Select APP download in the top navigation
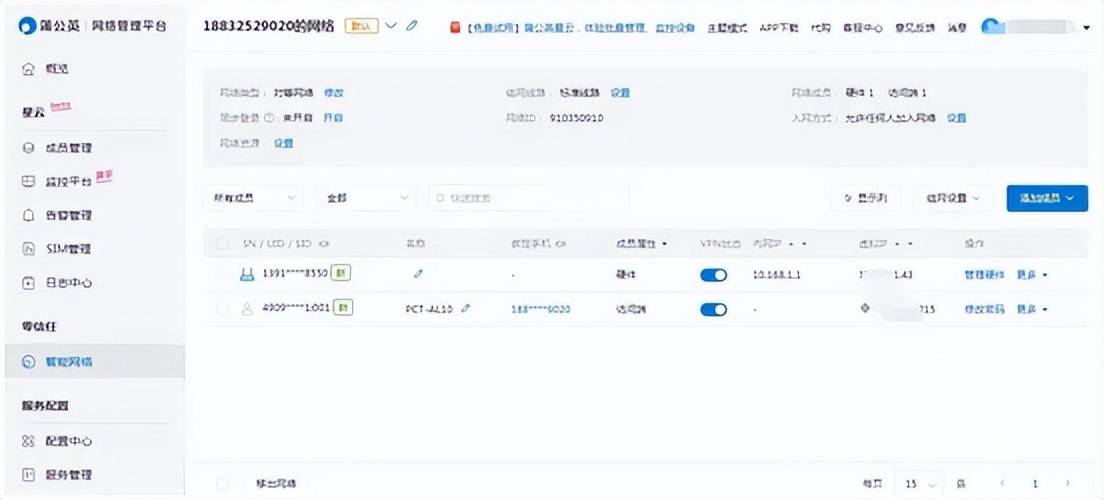The image size is (1104, 500). [779, 27]
